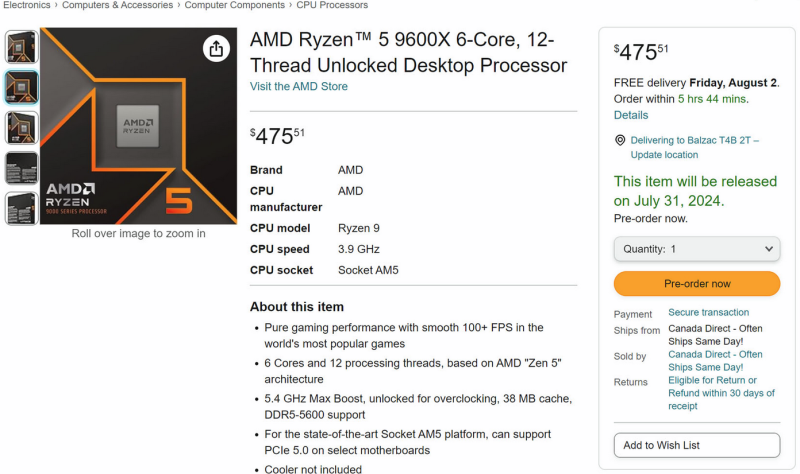Image resolution: width=800 pixels, height=474 pixels.
Task: Select the fifth product thumbnail
Action: point(21,208)
